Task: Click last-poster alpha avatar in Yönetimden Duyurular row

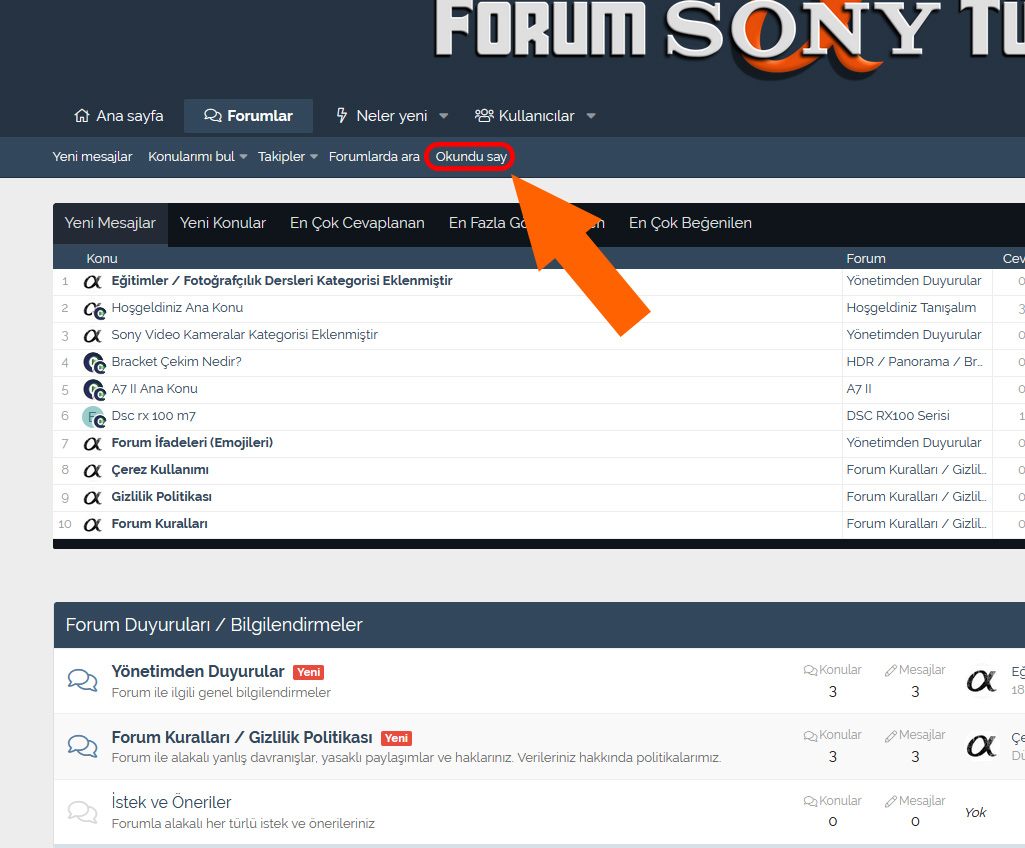Action: [x=981, y=681]
